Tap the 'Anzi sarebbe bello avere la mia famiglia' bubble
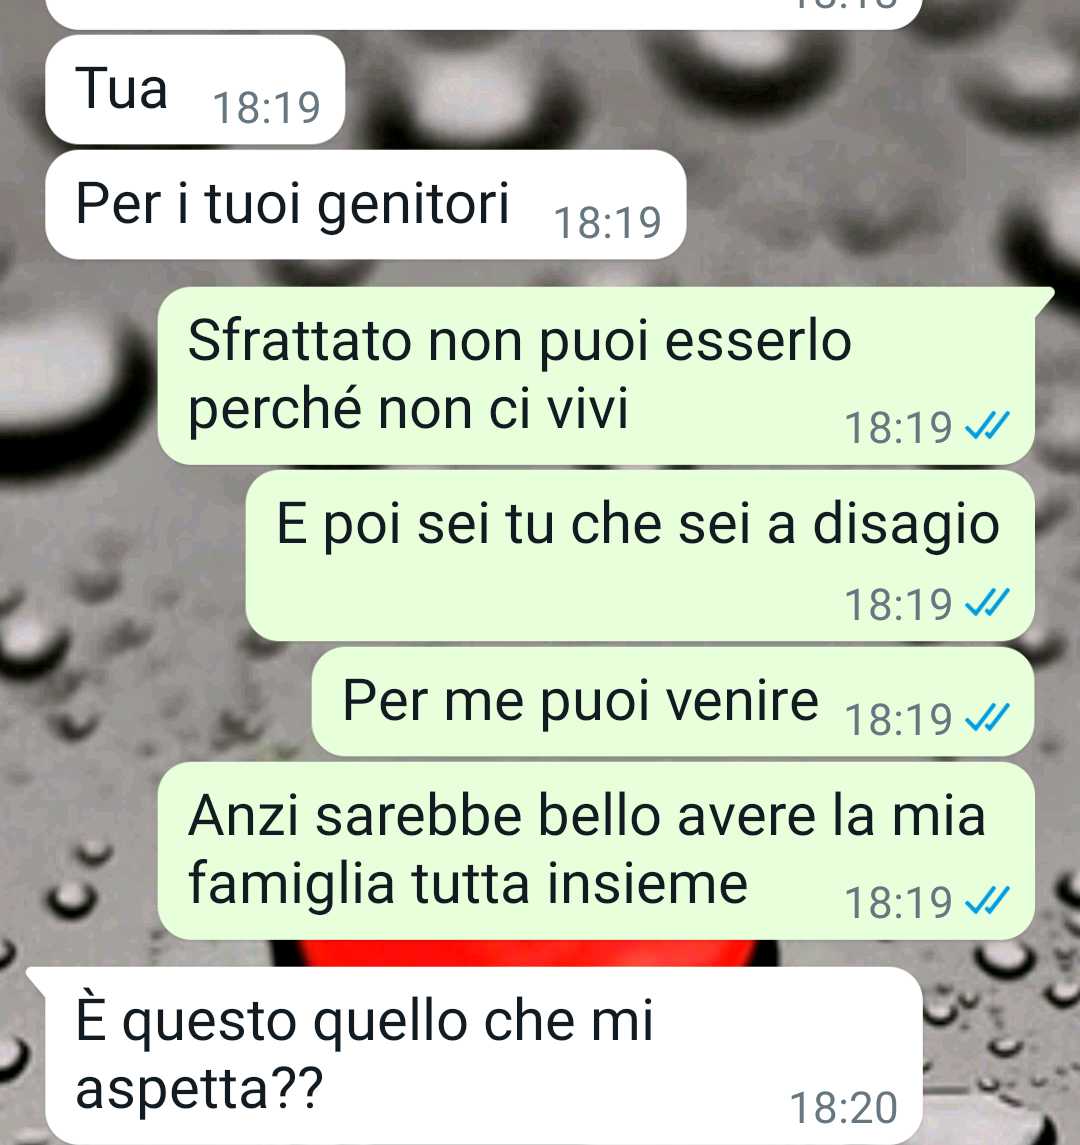Image resolution: width=1080 pixels, height=1145 pixels. [597, 851]
